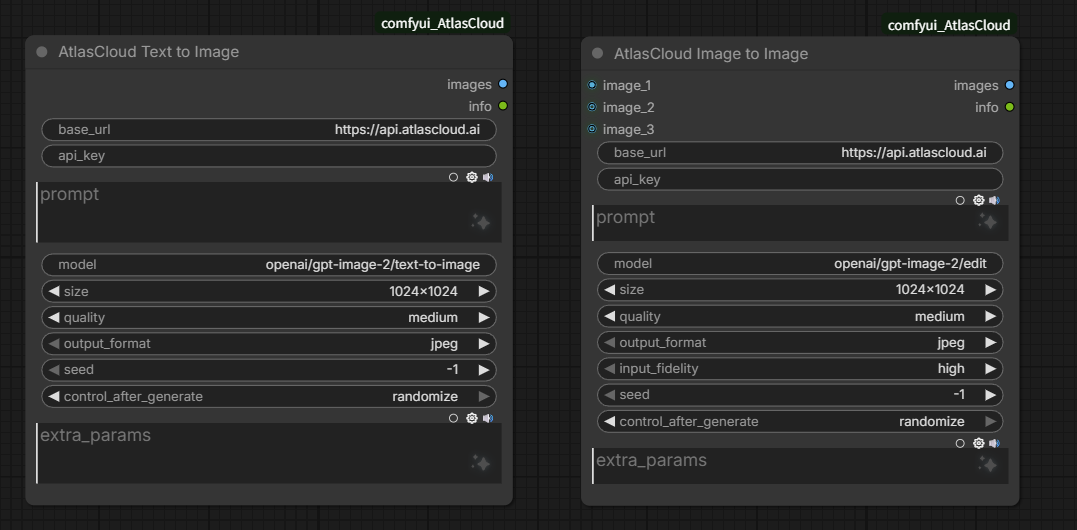Click circle icon above Image to Image prompt

(960, 200)
